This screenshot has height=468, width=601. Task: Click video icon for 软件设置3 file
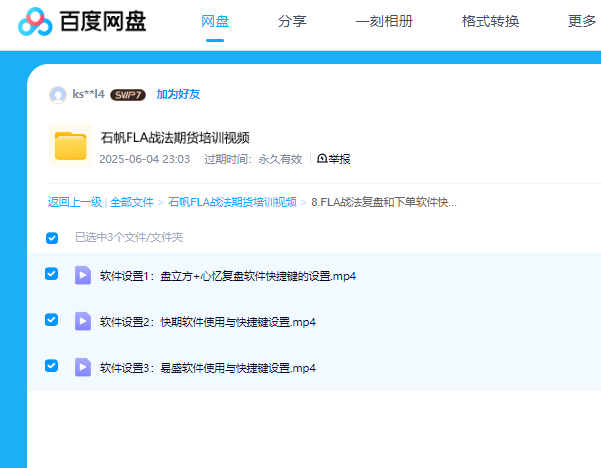(83, 367)
